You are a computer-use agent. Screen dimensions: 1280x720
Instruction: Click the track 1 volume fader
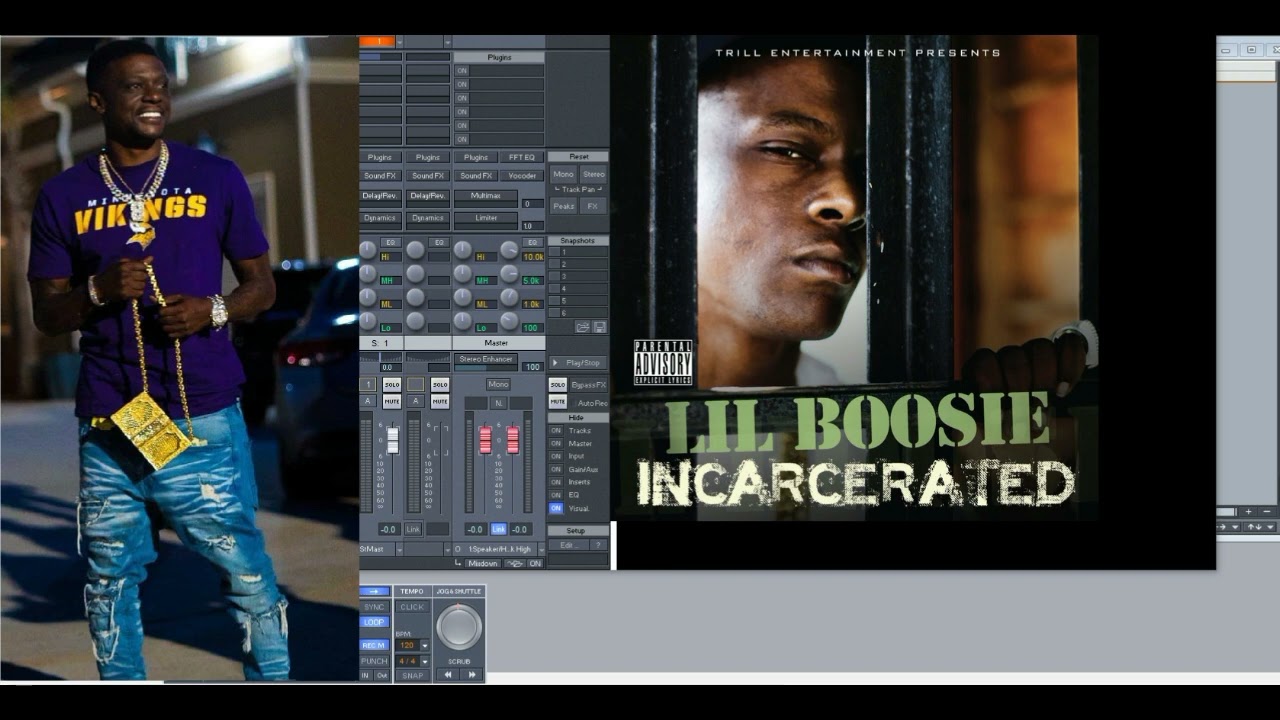click(x=392, y=440)
